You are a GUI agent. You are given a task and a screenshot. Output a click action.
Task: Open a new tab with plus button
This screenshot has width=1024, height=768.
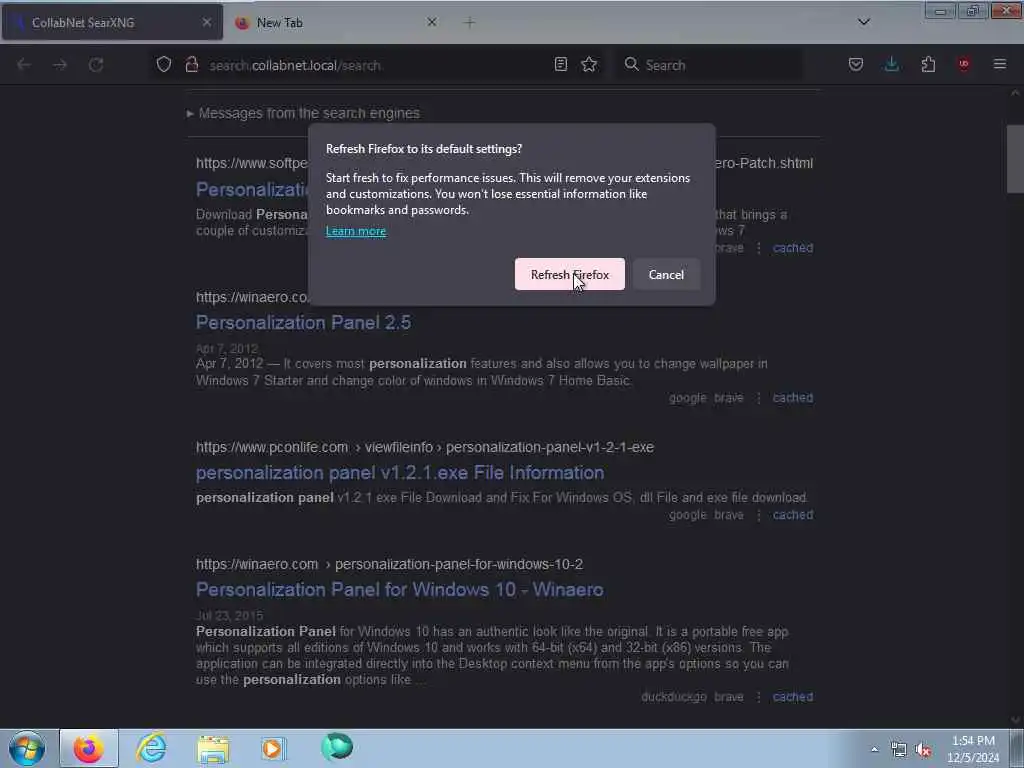coord(470,22)
